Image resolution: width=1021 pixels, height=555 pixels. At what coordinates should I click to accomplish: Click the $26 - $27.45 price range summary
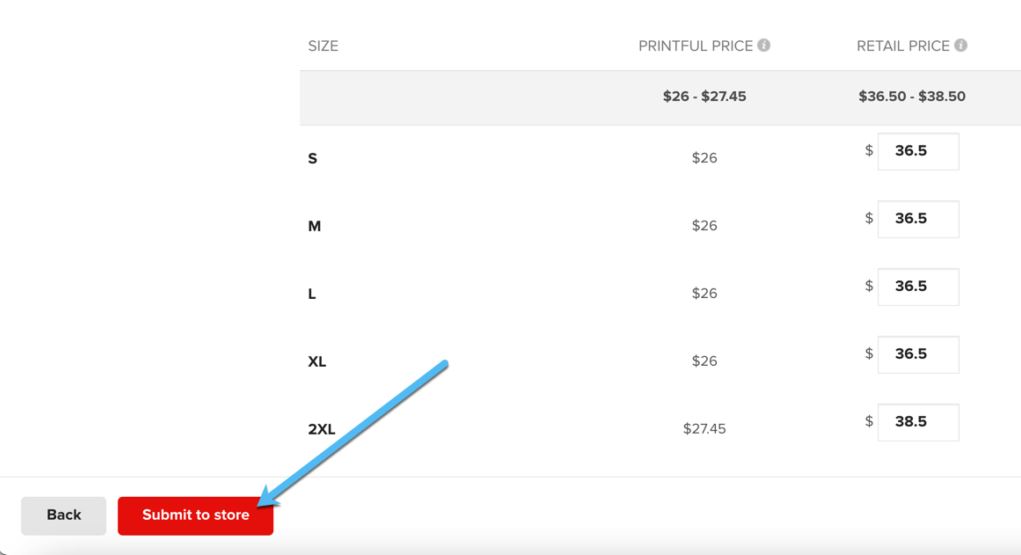point(705,96)
